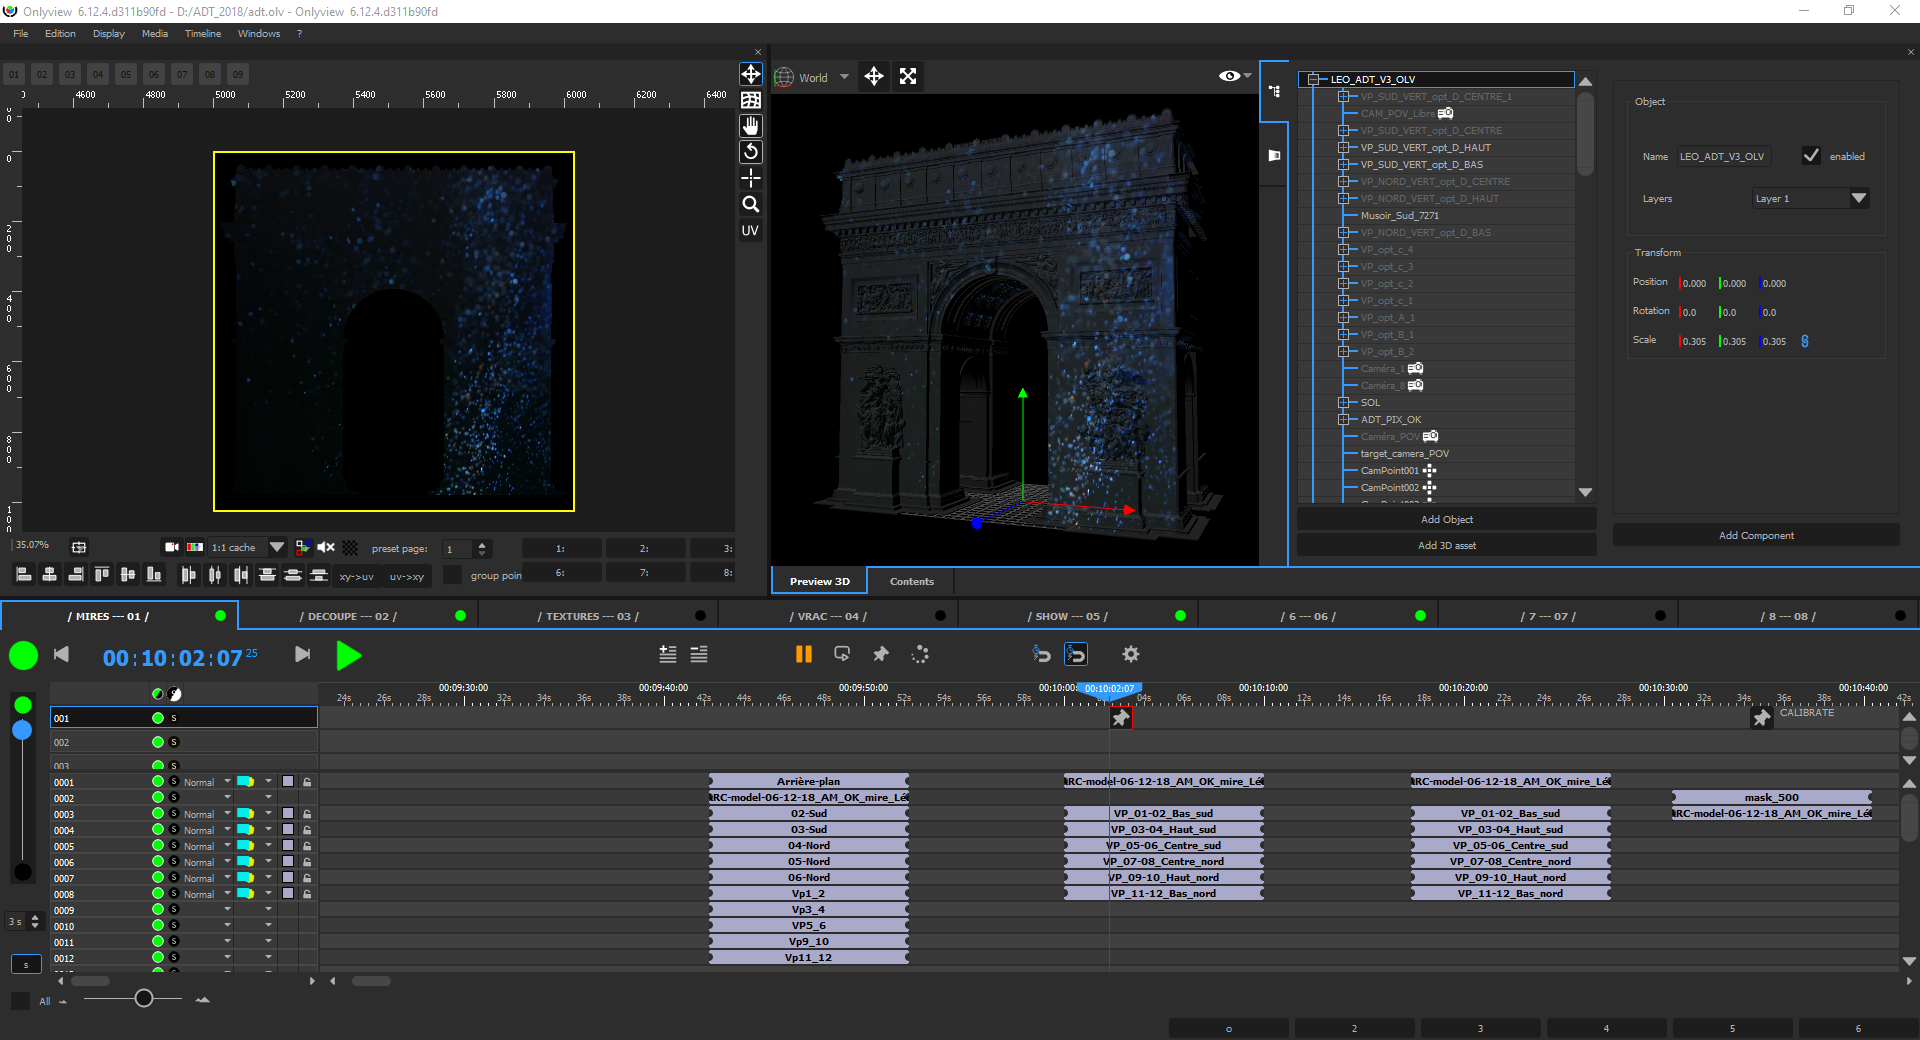Open the 1:1 cache dropdown
This screenshot has width=1920, height=1040.
(248, 547)
